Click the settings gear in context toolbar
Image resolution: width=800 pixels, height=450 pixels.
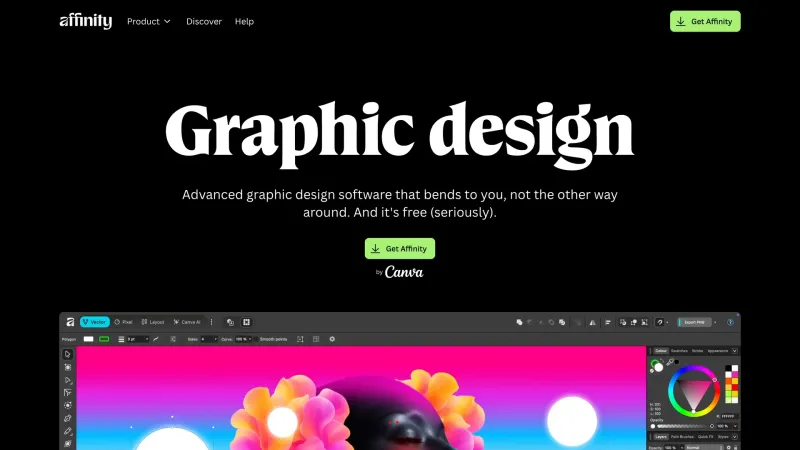click(x=332, y=339)
